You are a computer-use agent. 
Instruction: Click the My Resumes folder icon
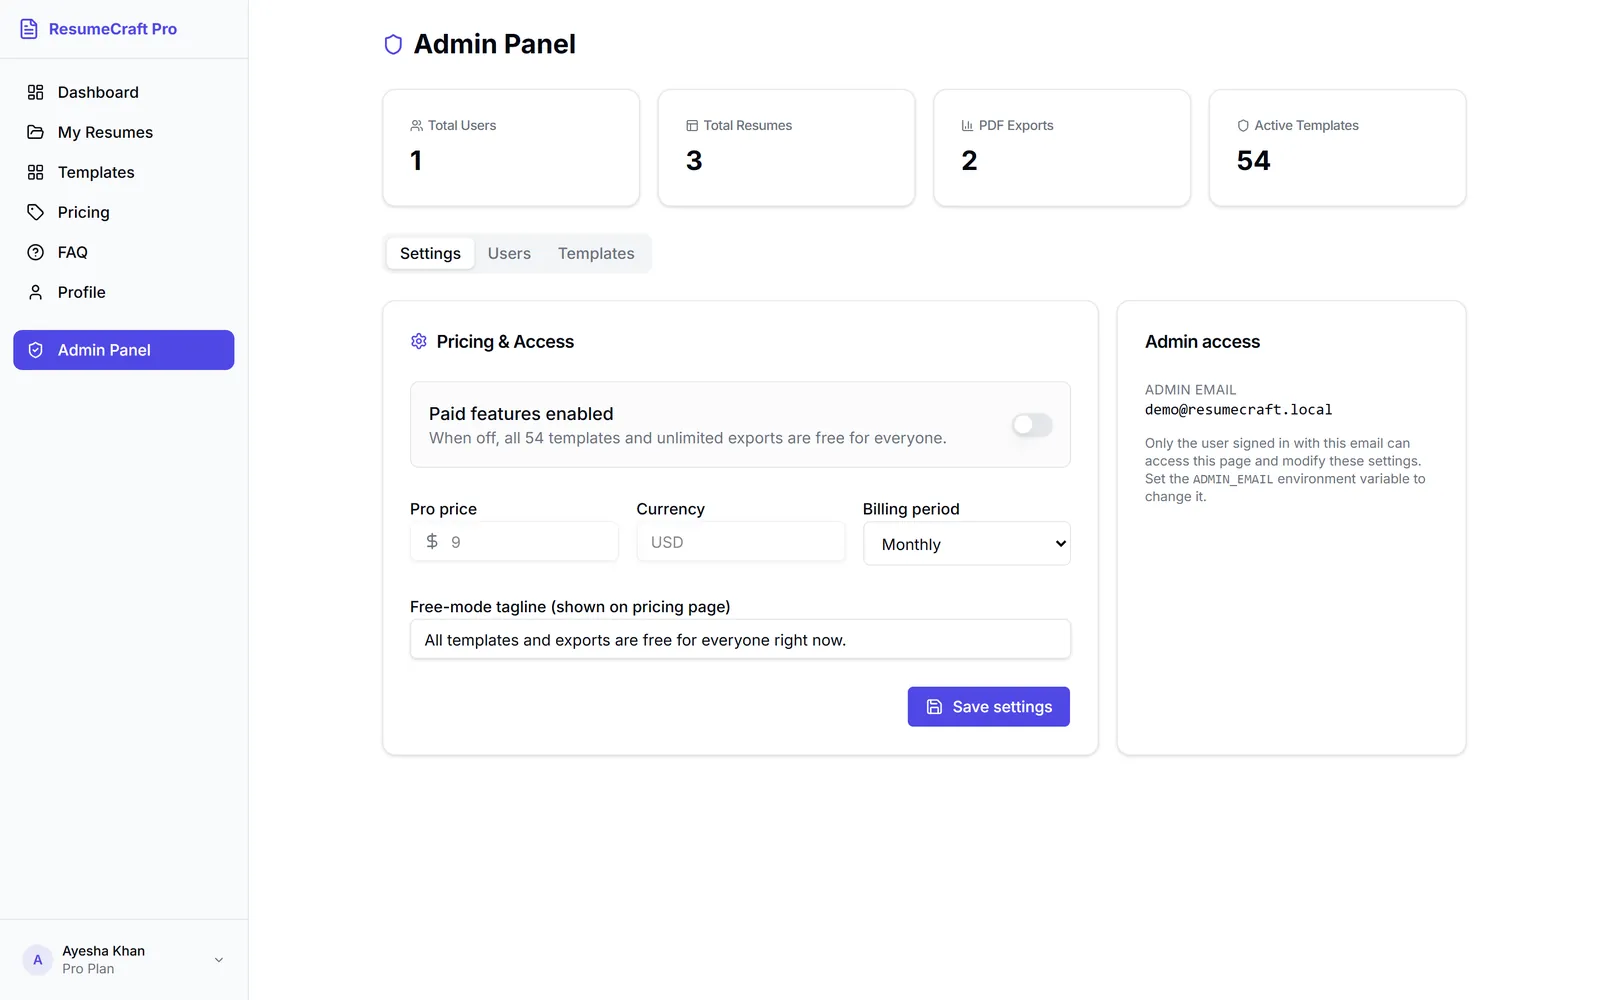(36, 132)
